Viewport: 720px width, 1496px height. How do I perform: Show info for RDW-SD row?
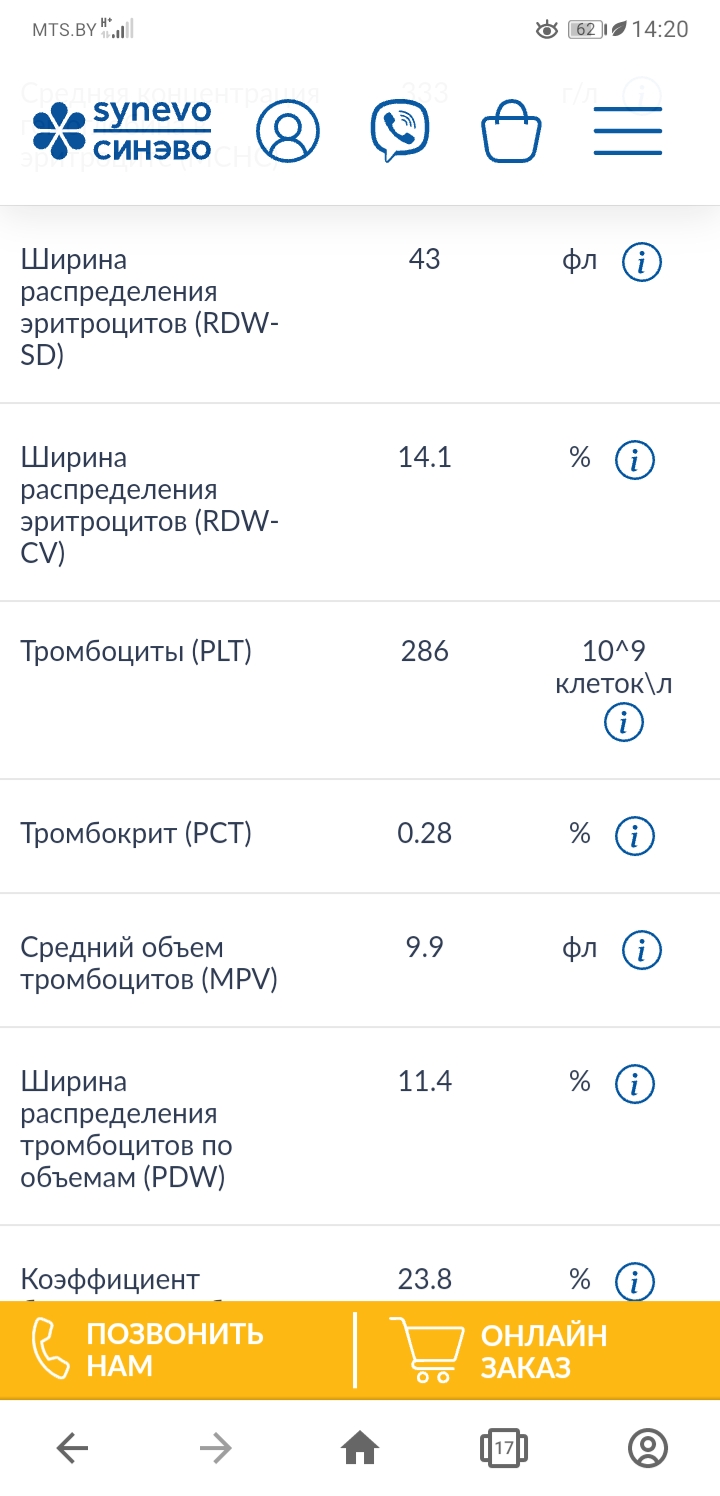641,263
